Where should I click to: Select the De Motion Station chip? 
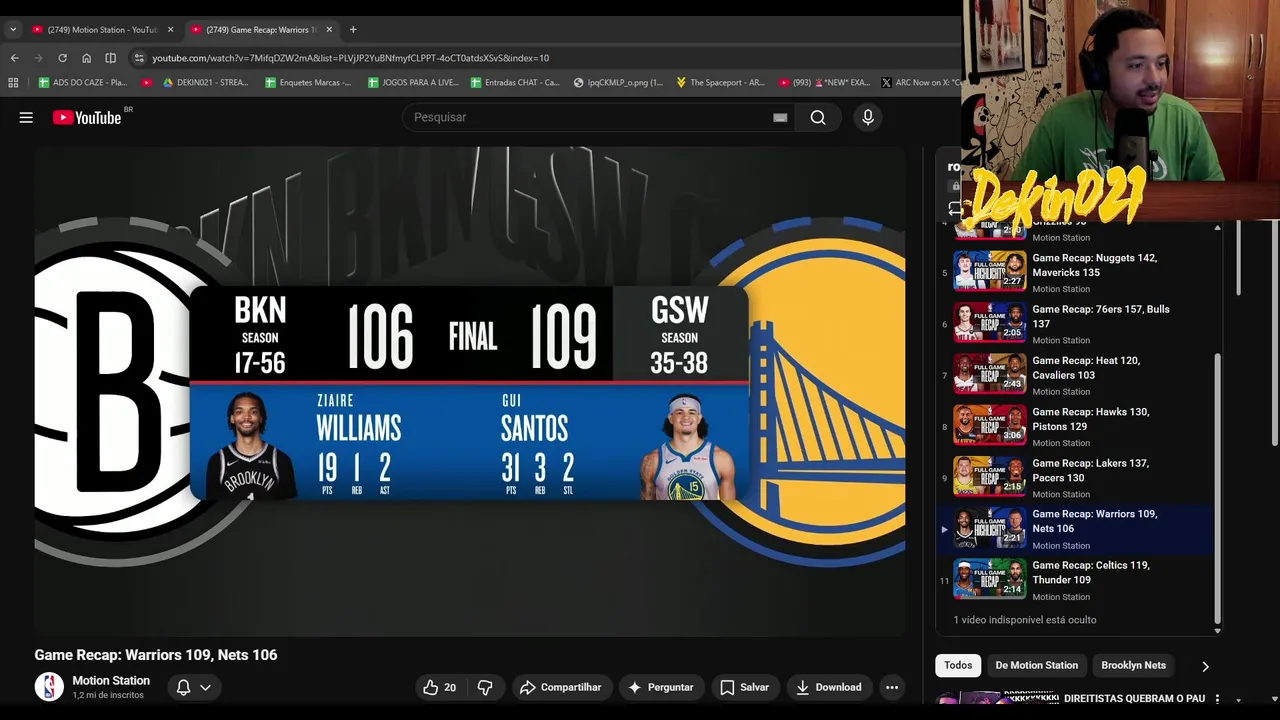point(1037,665)
